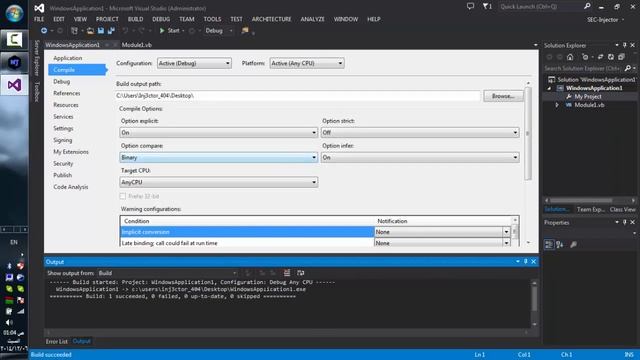Switch to the Class View tab

click(622, 209)
